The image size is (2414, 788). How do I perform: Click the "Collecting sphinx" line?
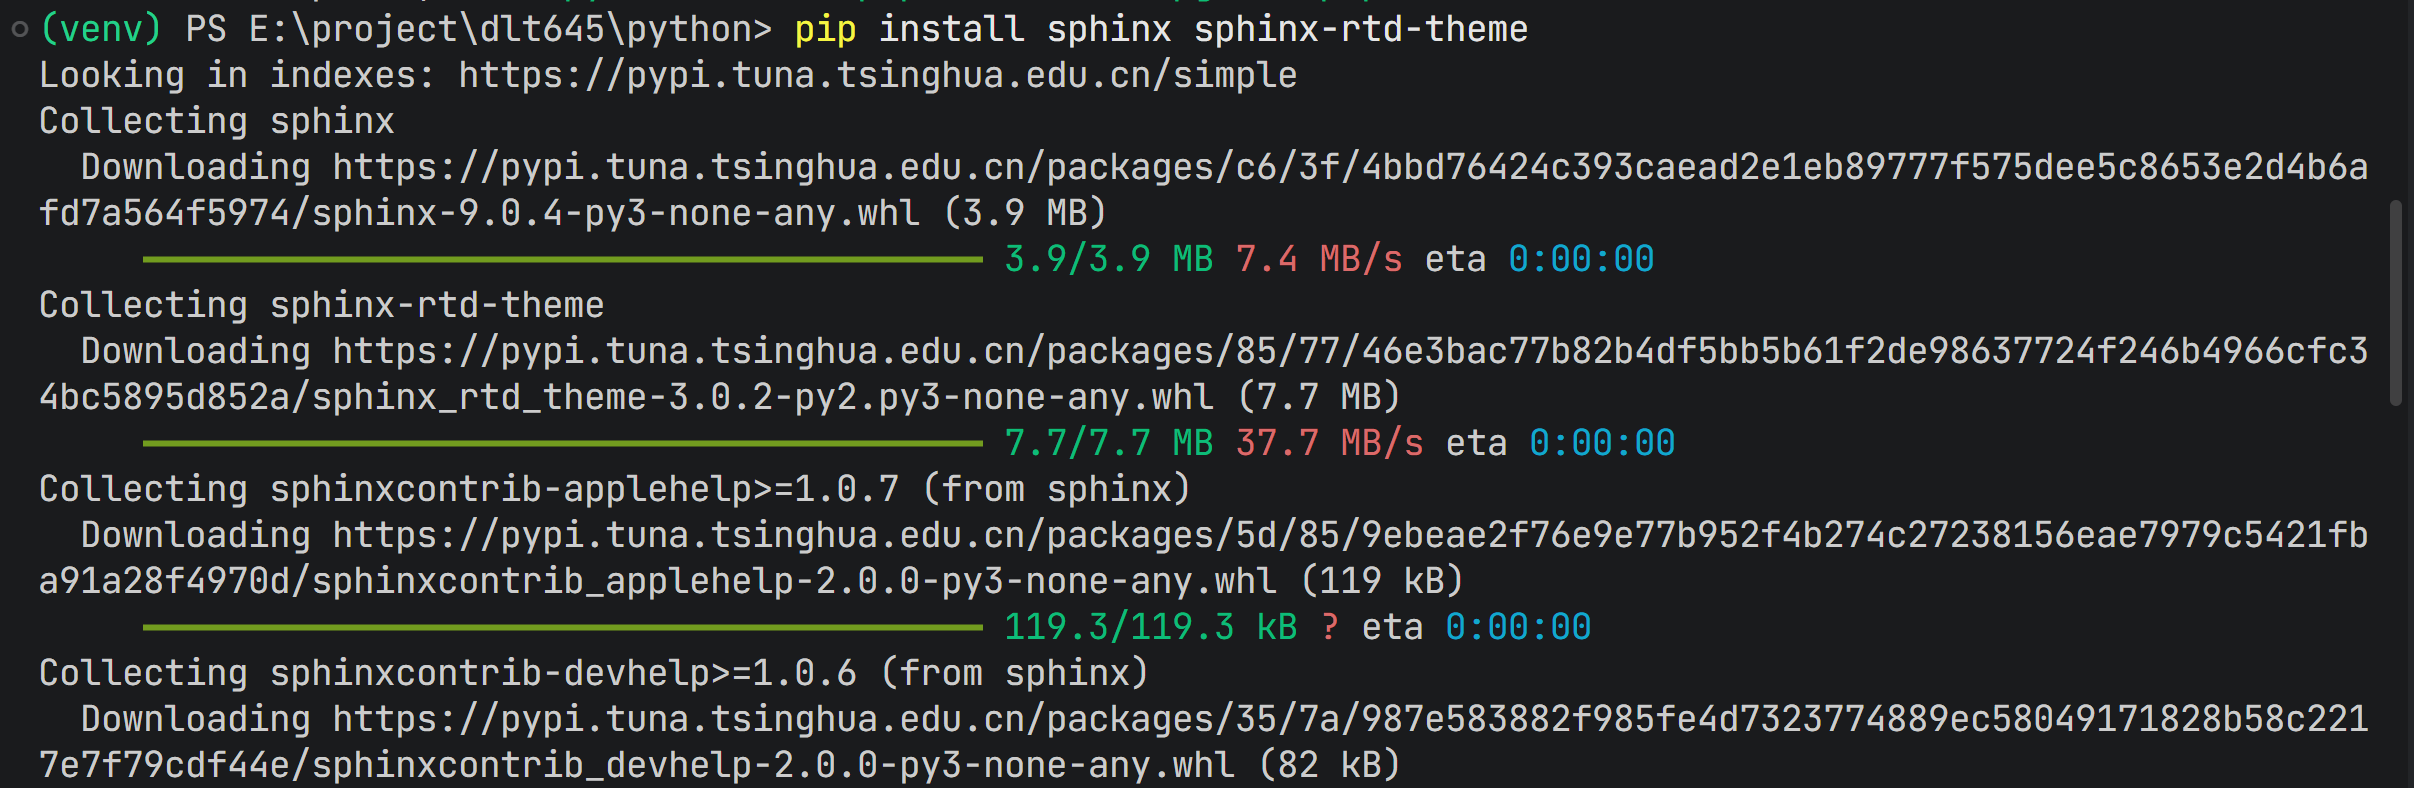pos(217,121)
